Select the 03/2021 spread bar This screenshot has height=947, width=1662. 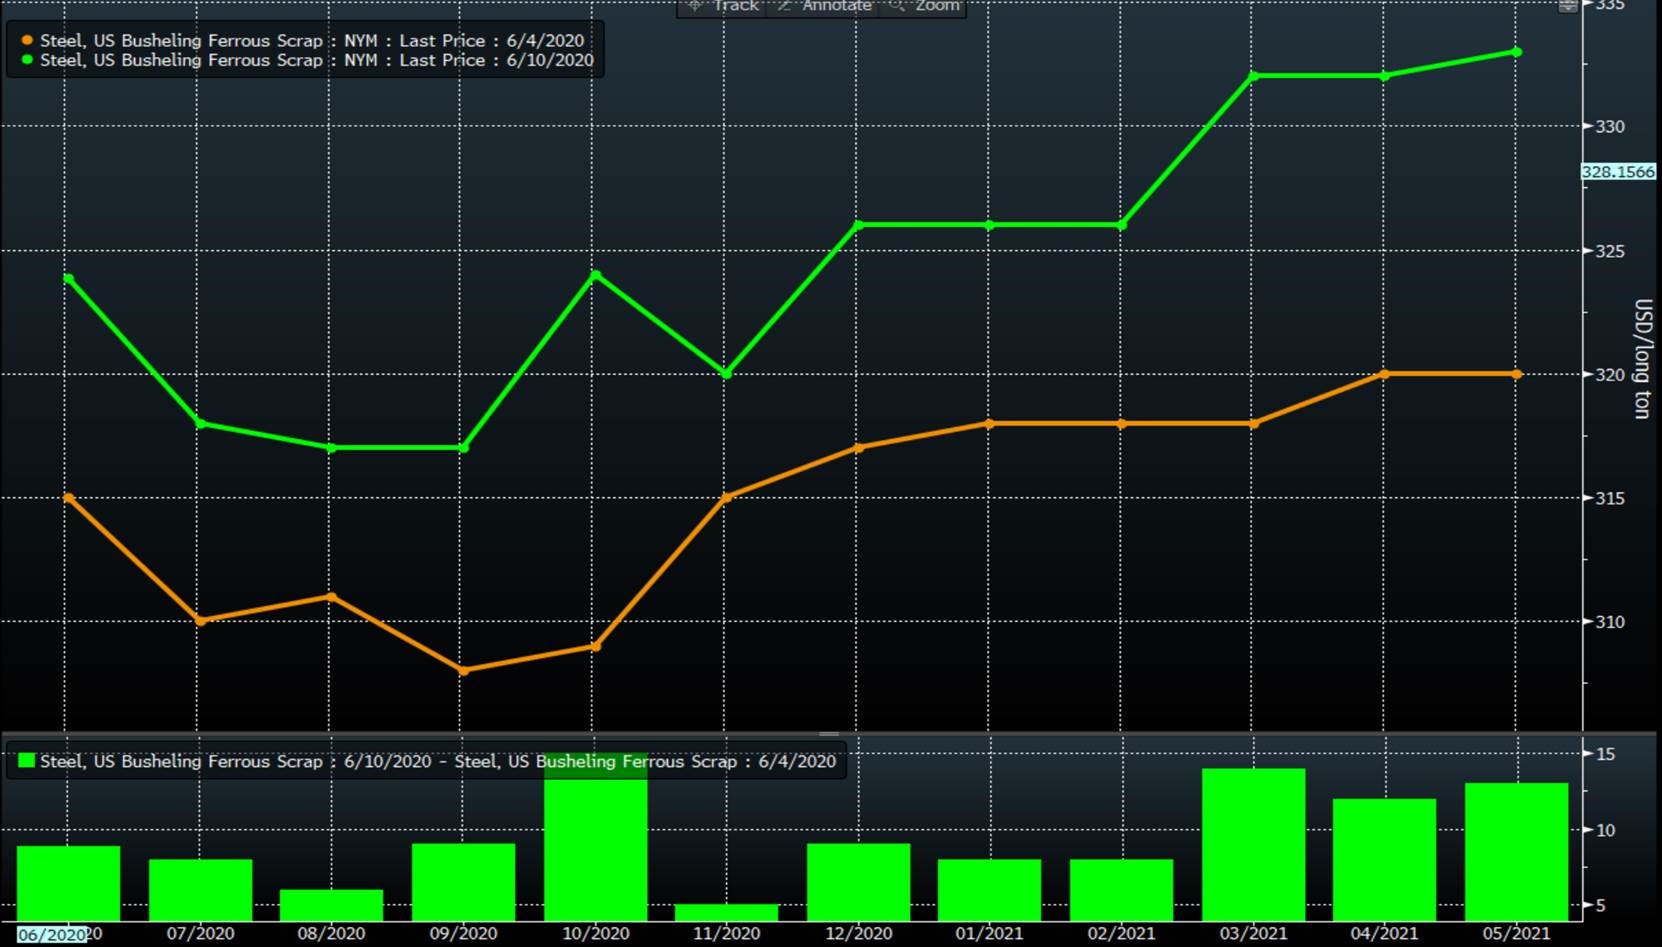click(x=1253, y=844)
